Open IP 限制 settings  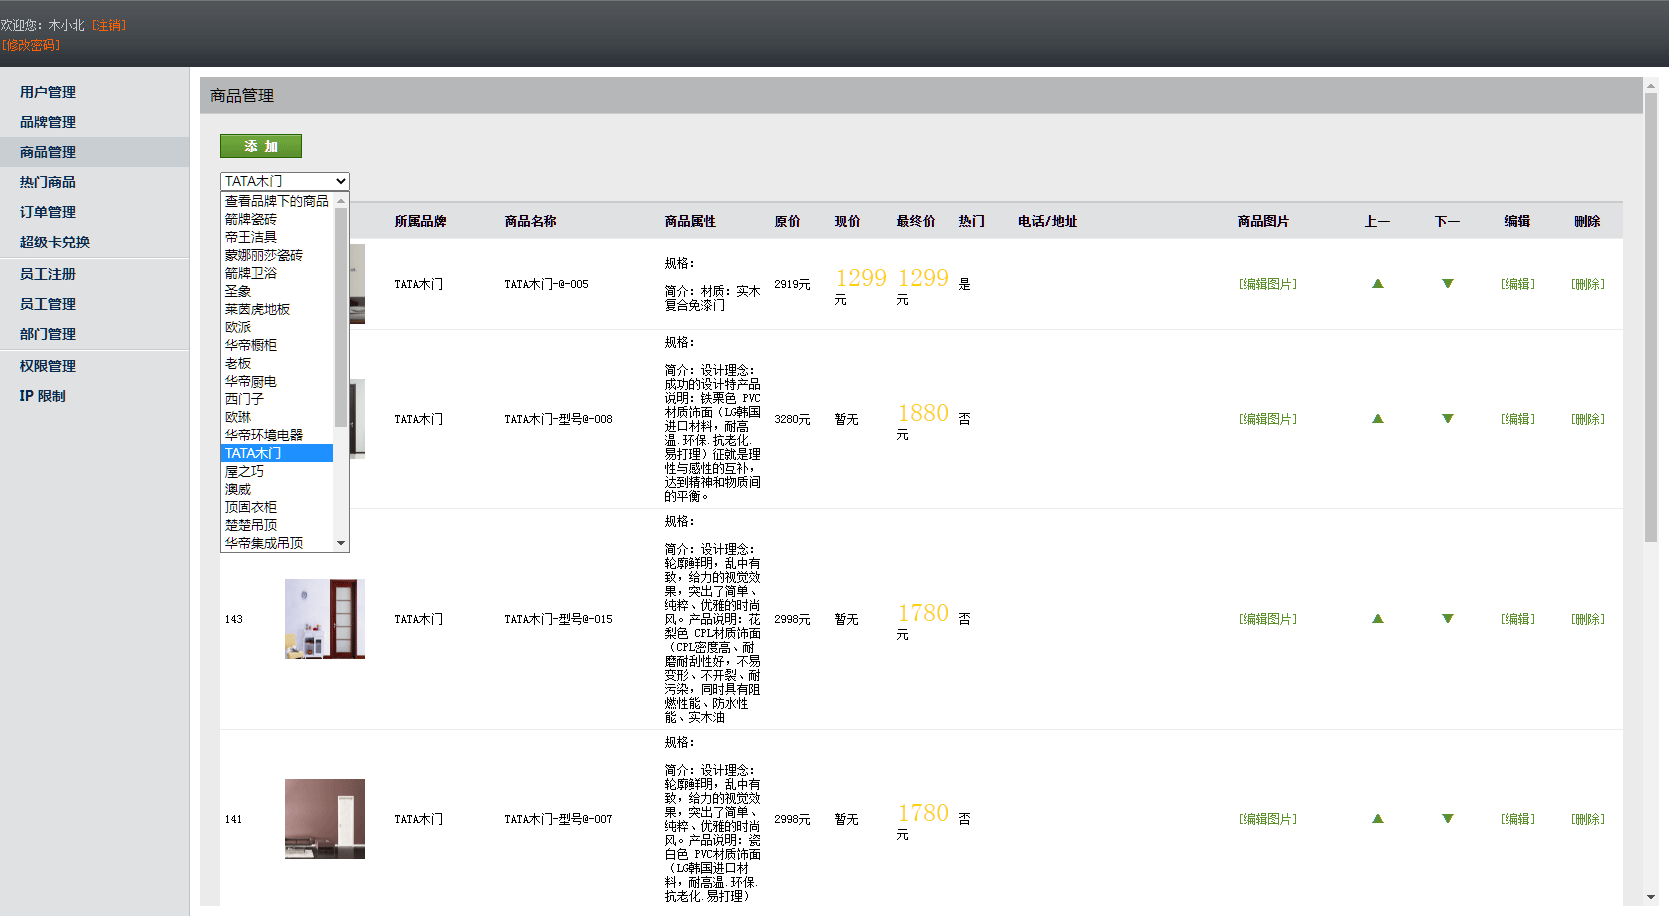[43, 396]
